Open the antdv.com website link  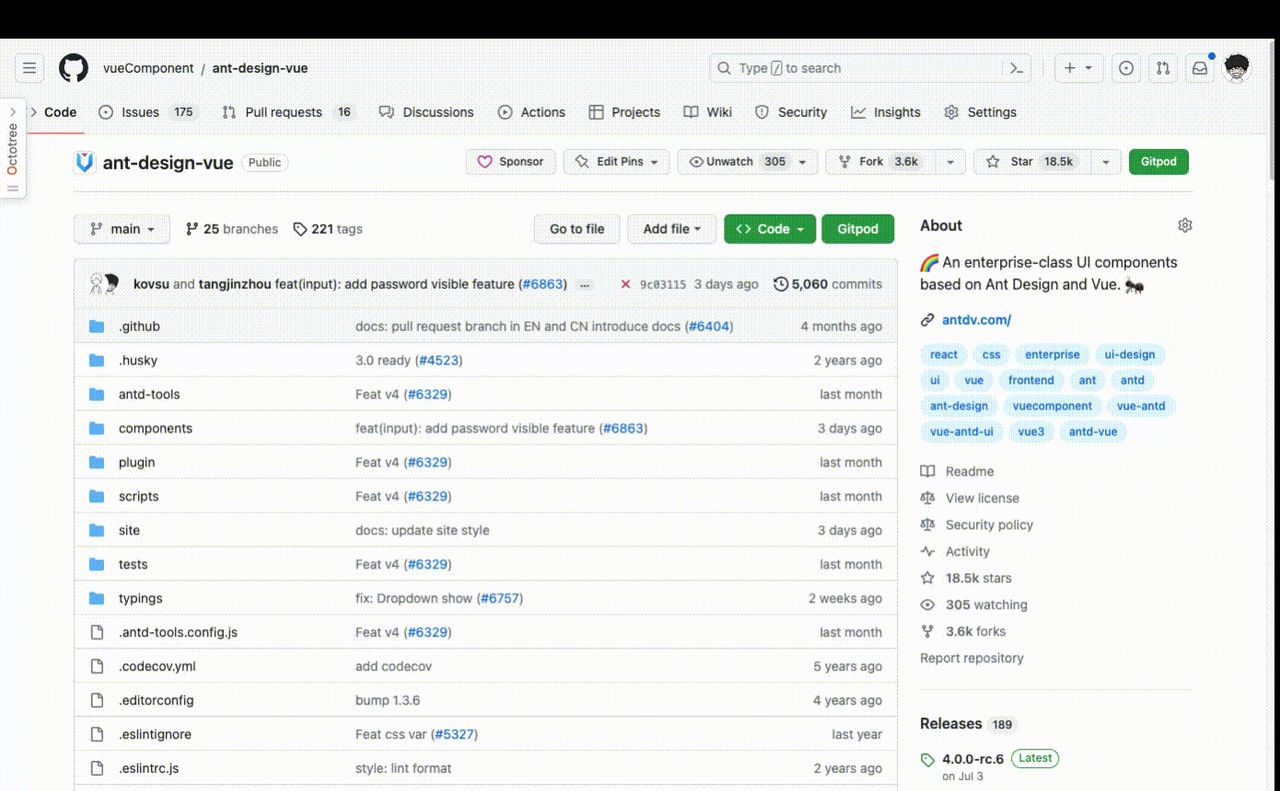click(976, 320)
